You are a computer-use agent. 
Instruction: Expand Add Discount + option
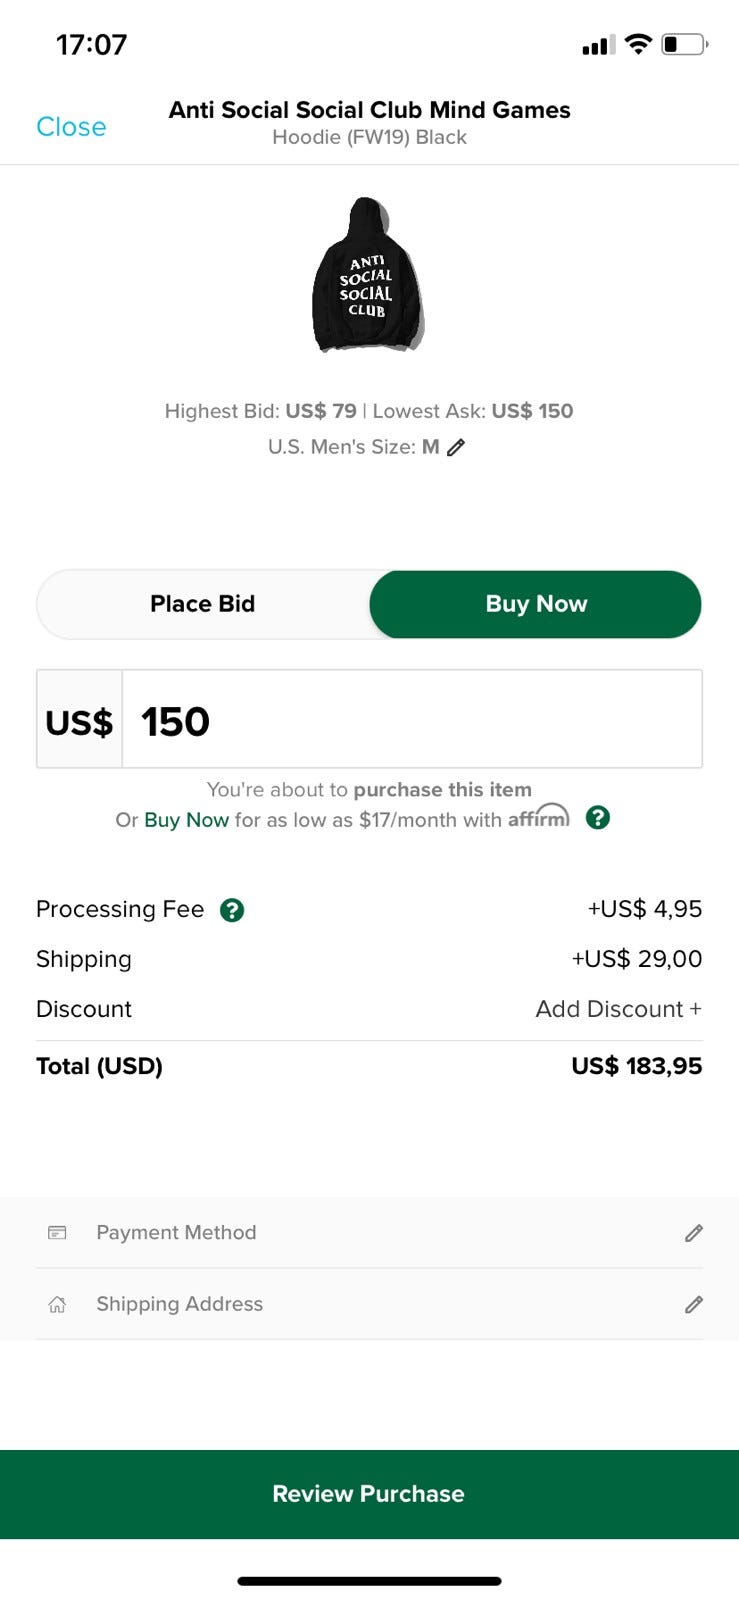(x=618, y=1009)
